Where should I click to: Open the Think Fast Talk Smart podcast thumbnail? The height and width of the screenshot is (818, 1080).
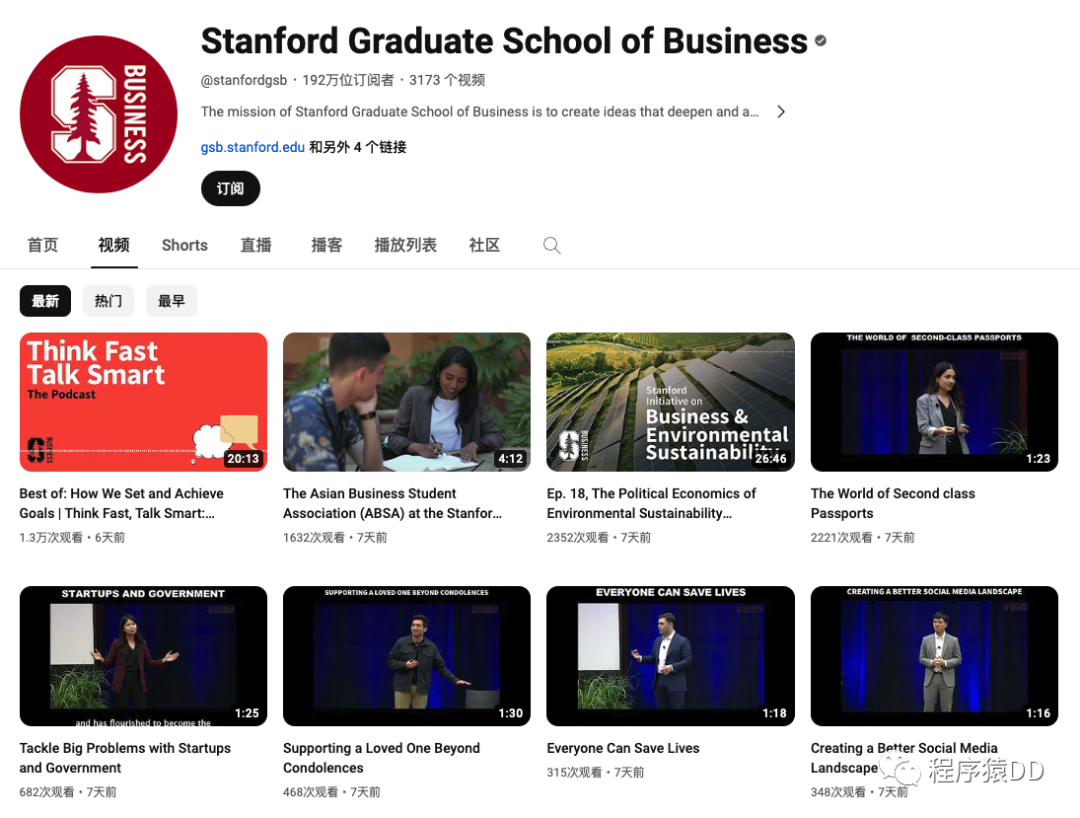143,402
